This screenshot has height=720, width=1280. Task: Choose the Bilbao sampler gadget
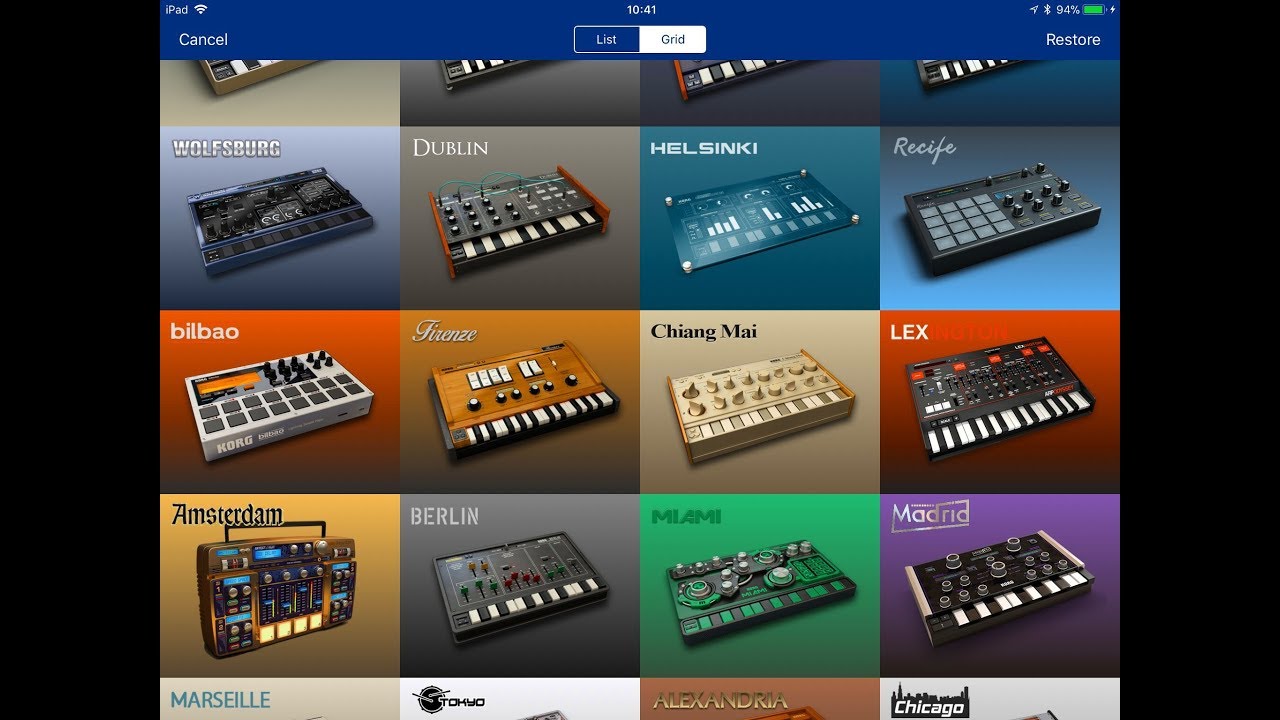280,402
